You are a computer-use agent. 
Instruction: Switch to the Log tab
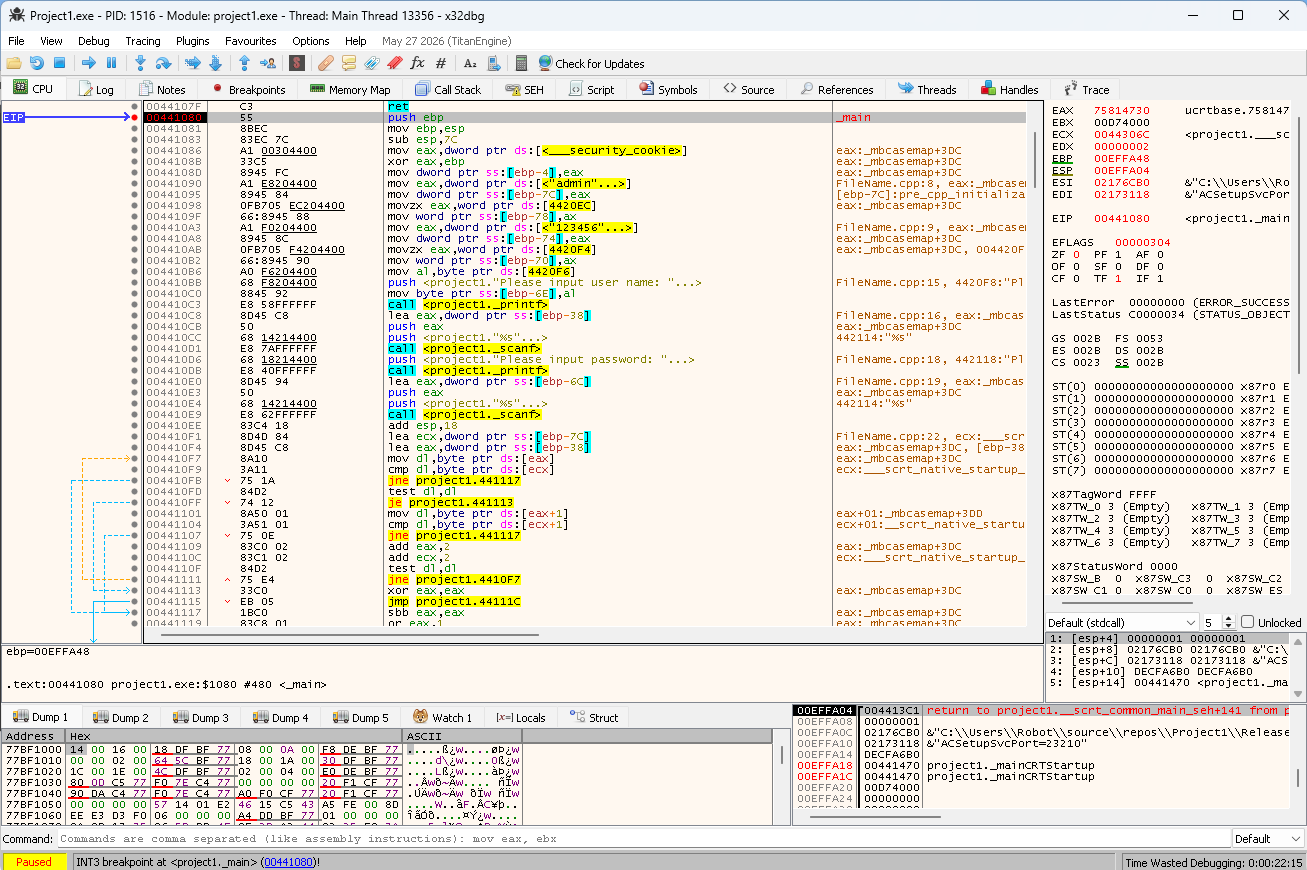coord(95,89)
